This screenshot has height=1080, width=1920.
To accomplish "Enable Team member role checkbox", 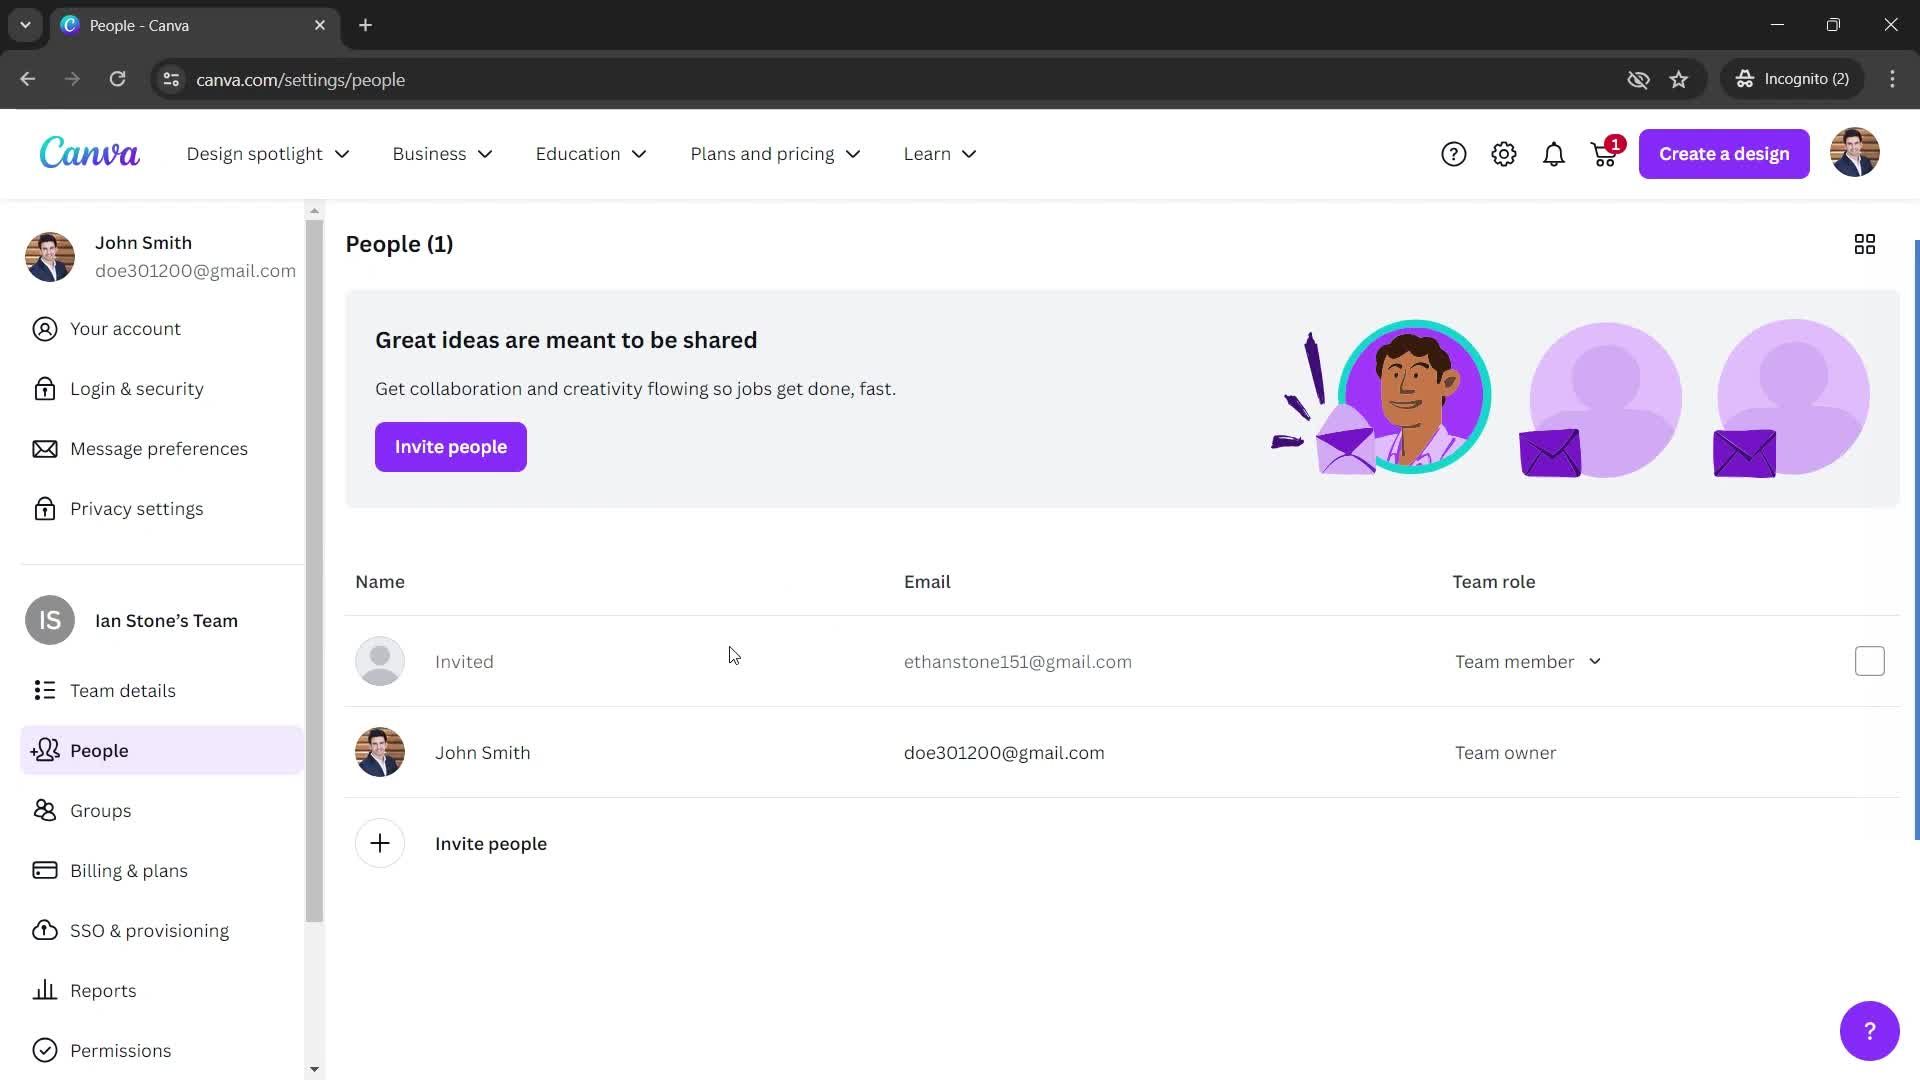I will [1870, 661].
